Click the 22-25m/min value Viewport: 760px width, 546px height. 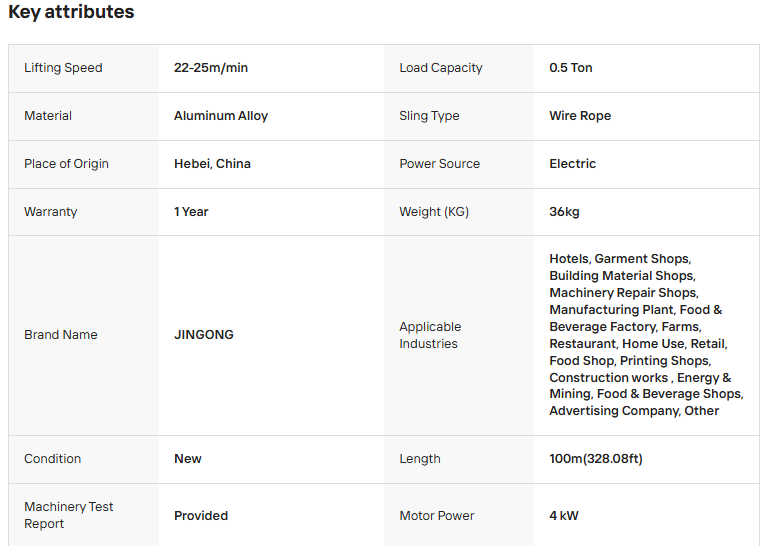pyautogui.click(x=210, y=68)
